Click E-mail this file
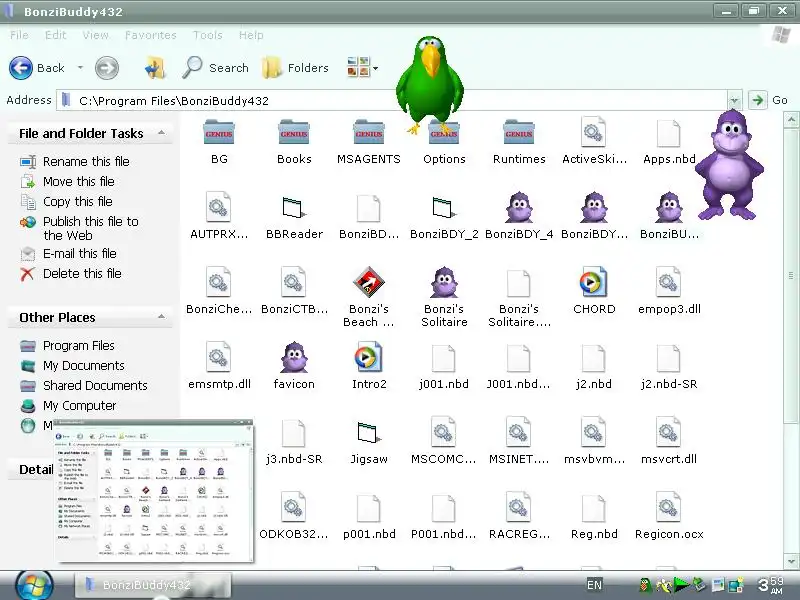This screenshot has height=600, width=800. [x=68, y=254]
